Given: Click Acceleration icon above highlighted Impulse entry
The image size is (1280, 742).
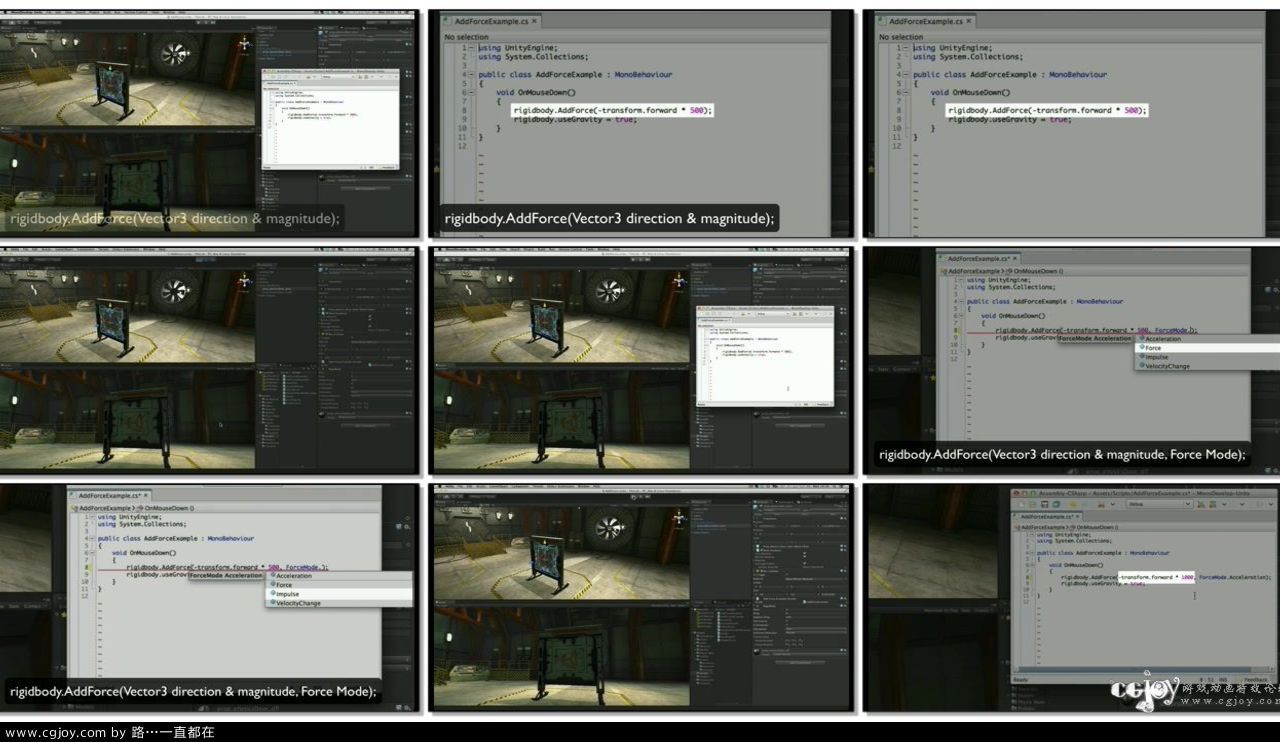Looking at the screenshot, I should pyautogui.click(x=271, y=576).
